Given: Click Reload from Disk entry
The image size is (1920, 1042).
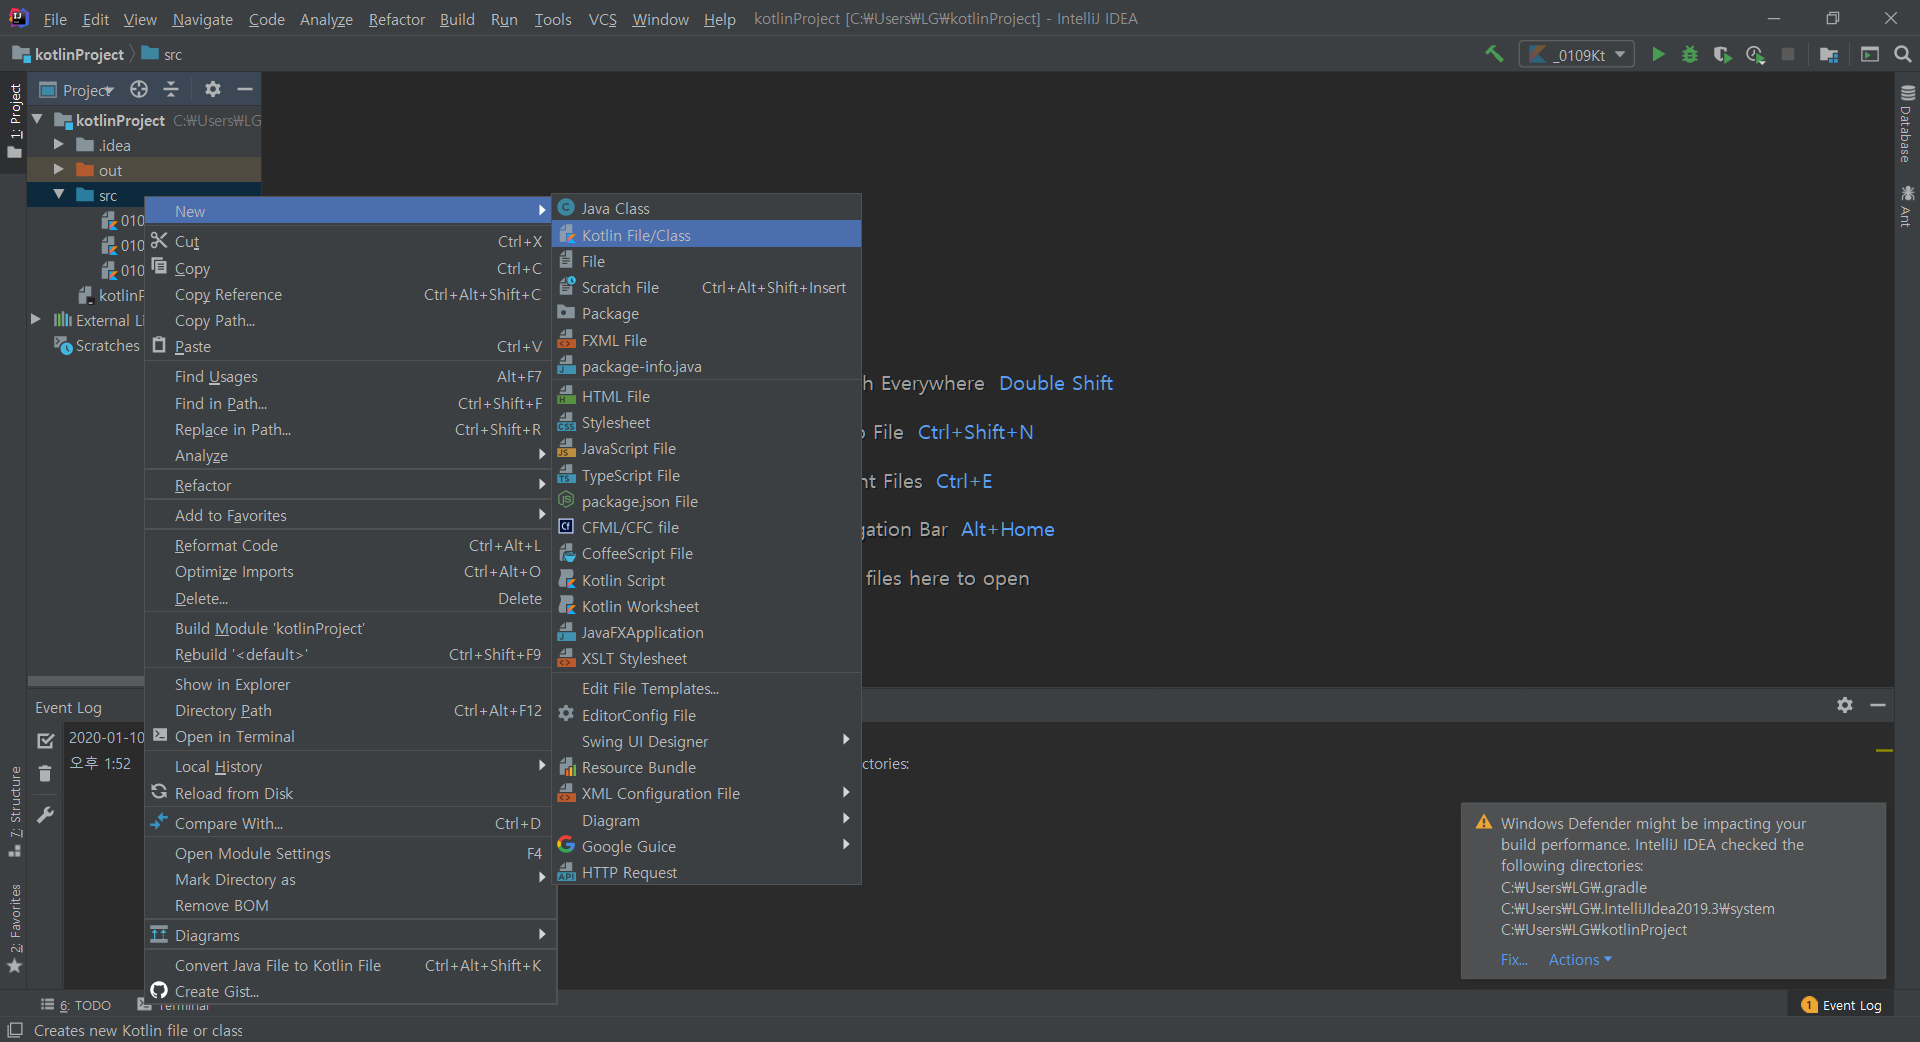Looking at the screenshot, I should tap(350, 793).
